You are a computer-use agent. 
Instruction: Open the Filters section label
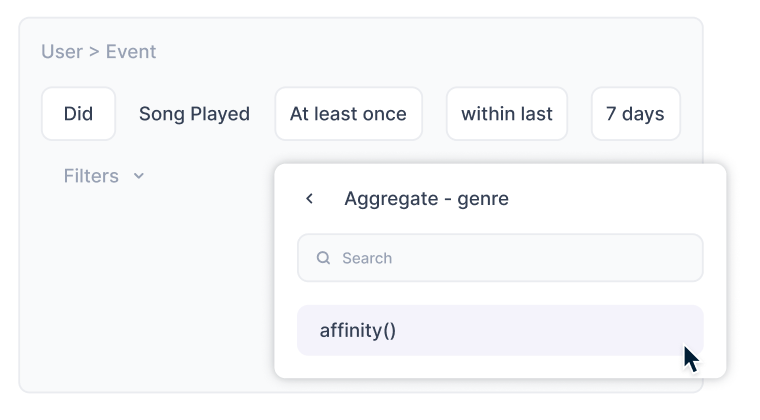pos(91,176)
